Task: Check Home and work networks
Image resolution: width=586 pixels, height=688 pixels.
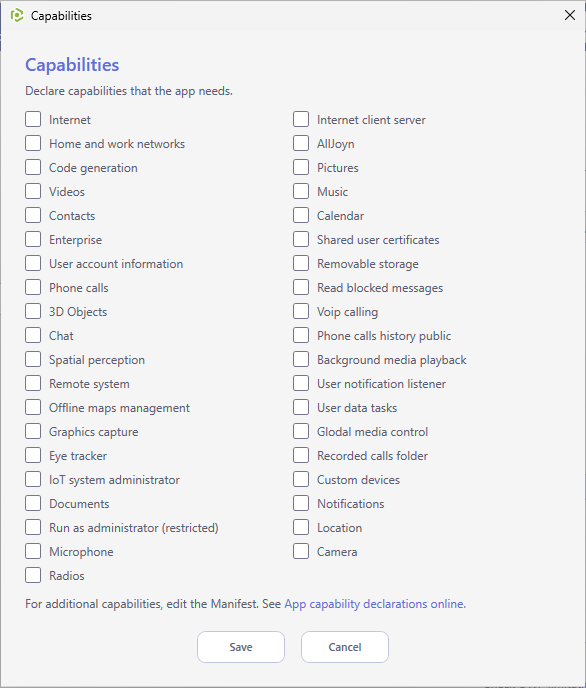Action: pyautogui.click(x=33, y=143)
